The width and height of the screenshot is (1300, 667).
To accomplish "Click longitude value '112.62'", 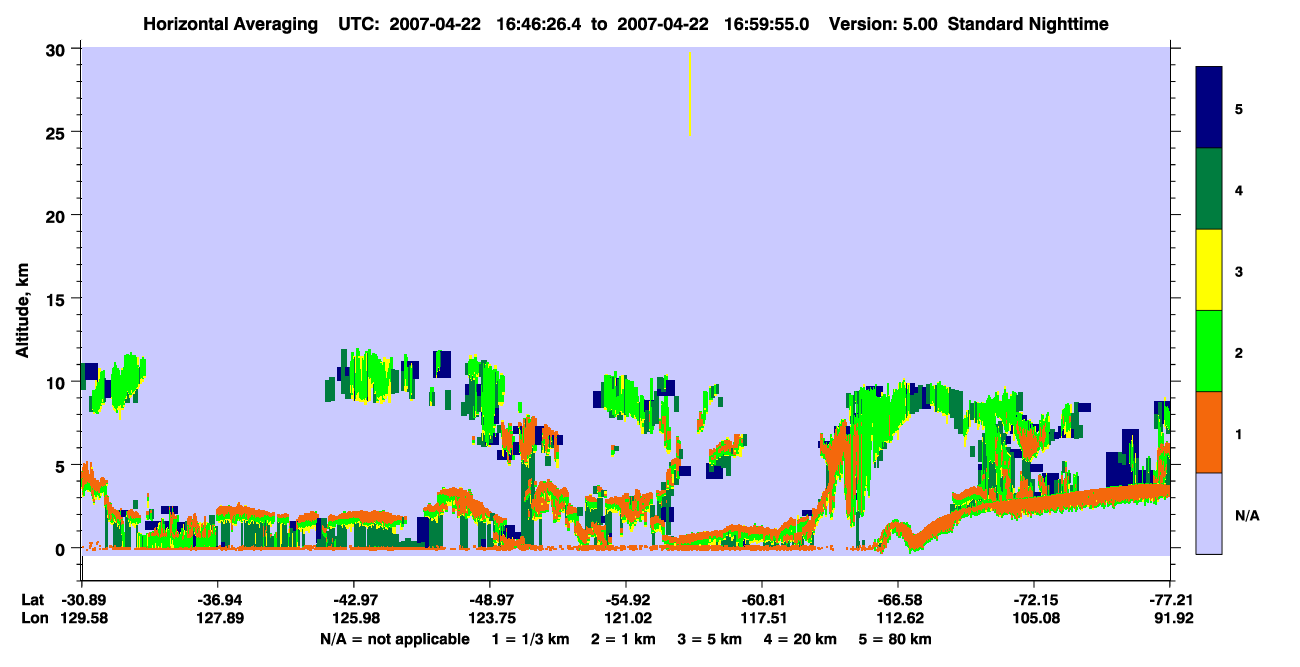I will tap(898, 618).
